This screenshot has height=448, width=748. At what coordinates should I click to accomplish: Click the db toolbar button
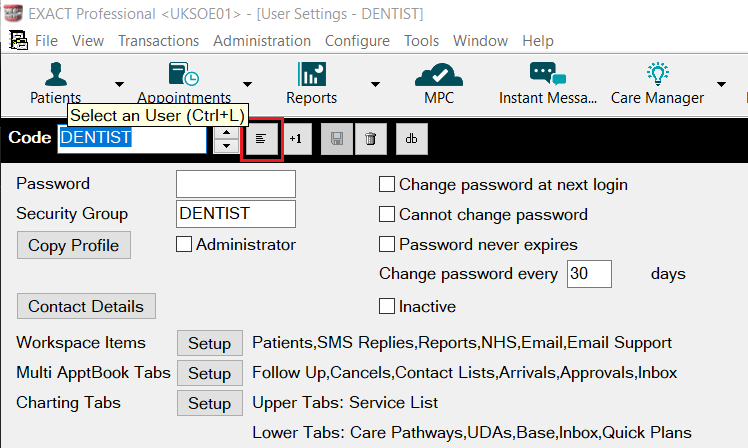point(412,139)
